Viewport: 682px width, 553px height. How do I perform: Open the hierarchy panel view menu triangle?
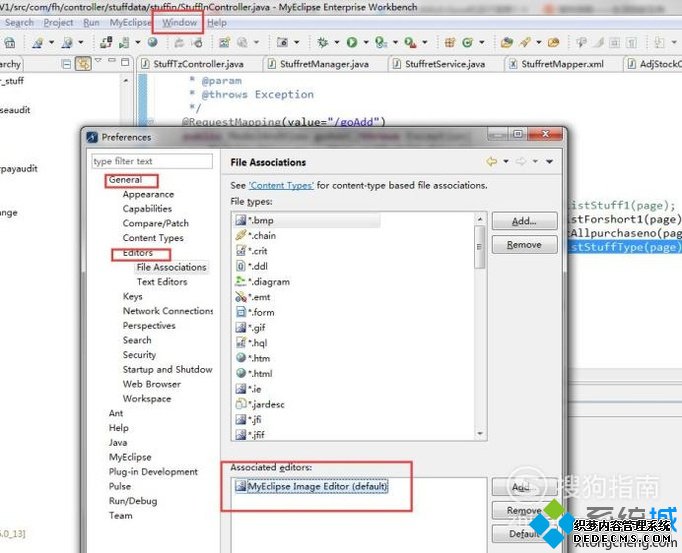tap(98, 60)
